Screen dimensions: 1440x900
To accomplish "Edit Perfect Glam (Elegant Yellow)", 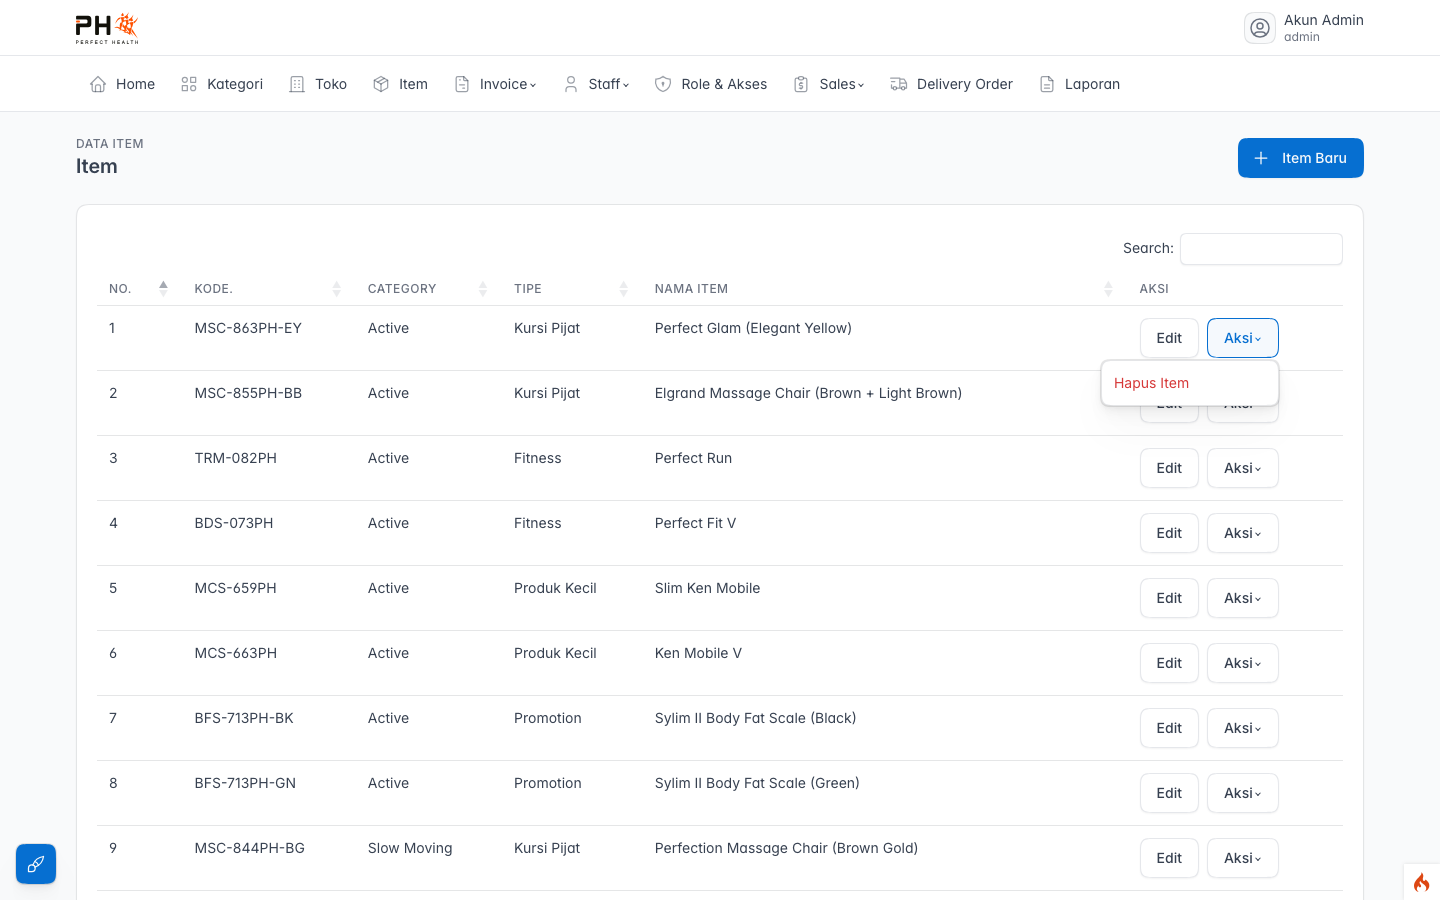I will [1169, 338].
